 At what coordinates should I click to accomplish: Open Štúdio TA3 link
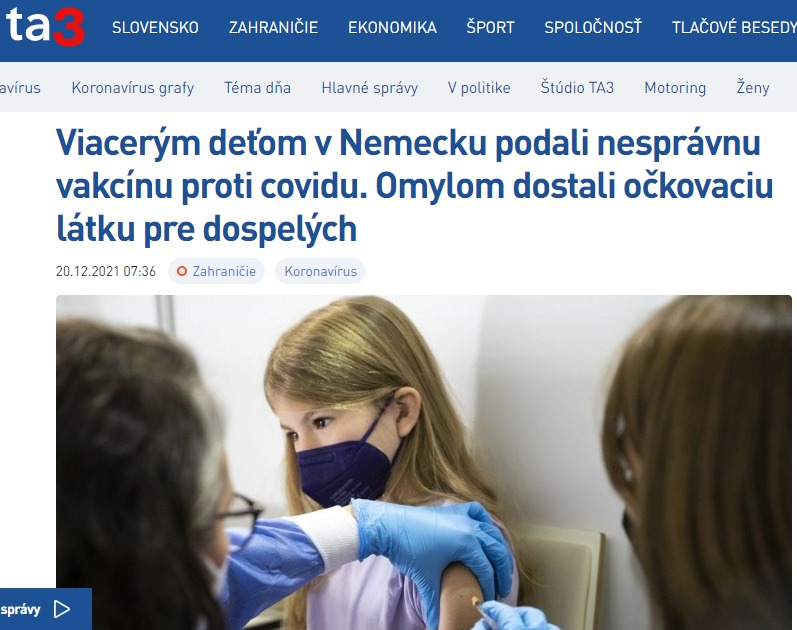(x=577, y=87)
